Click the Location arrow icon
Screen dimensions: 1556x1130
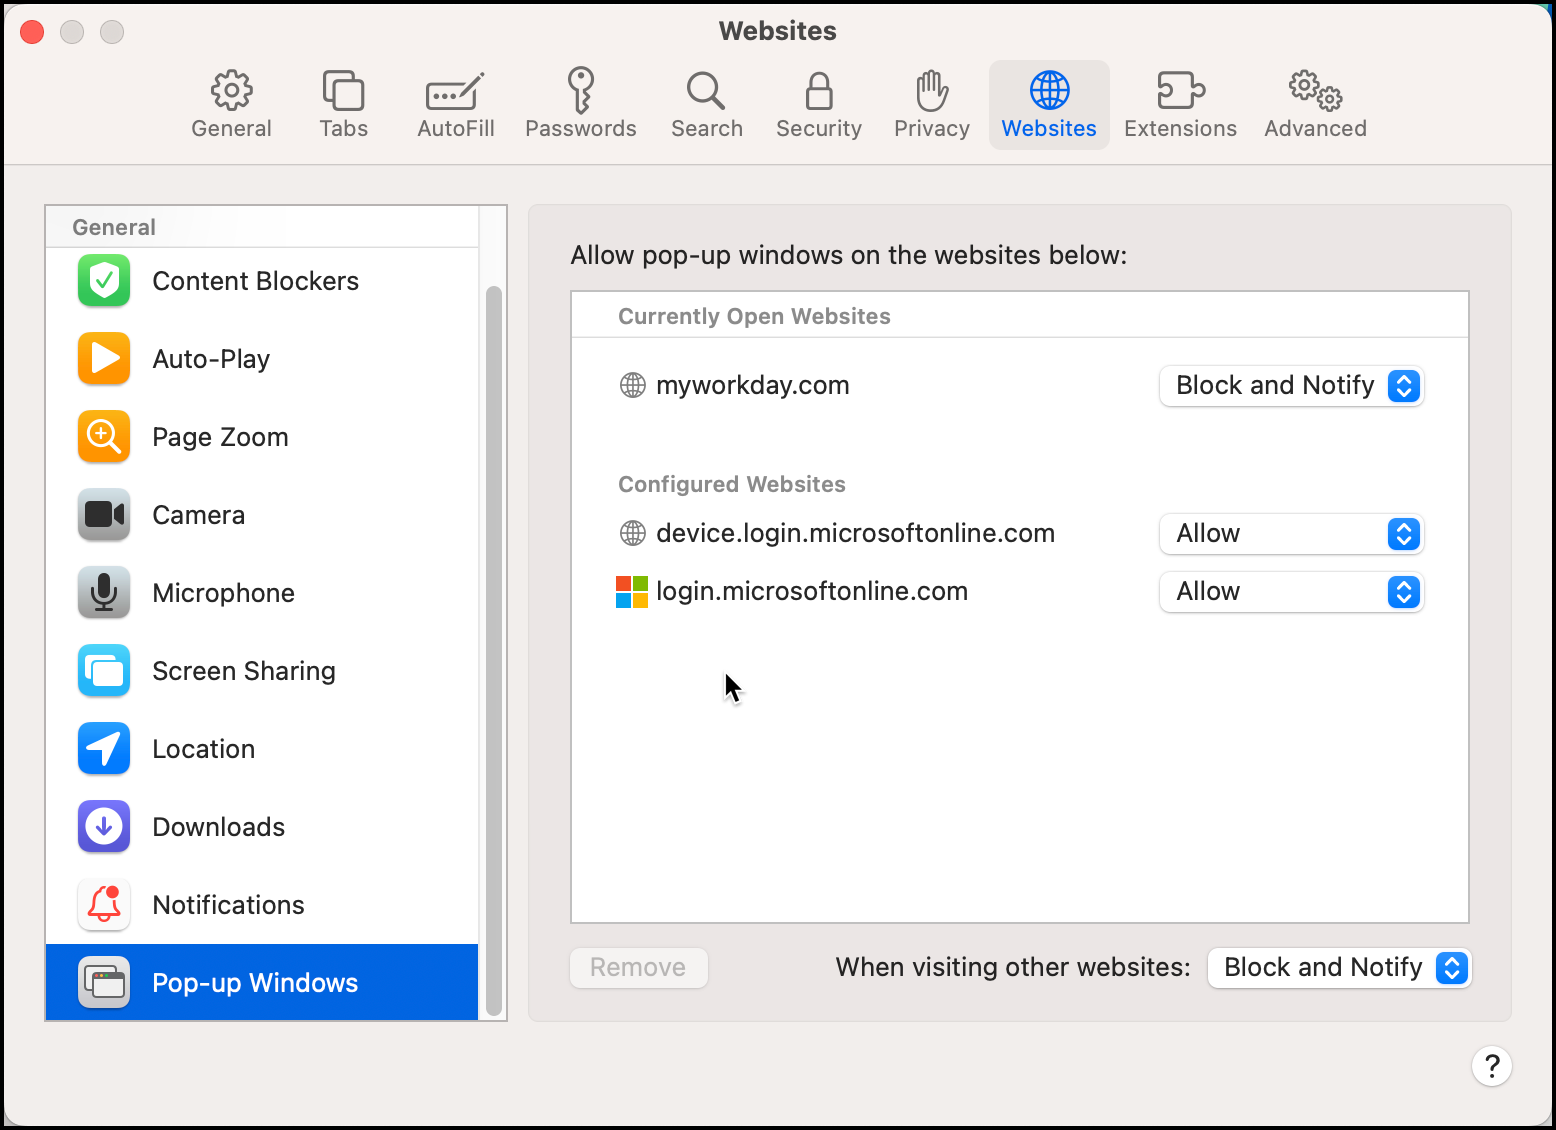coord(104,749)
